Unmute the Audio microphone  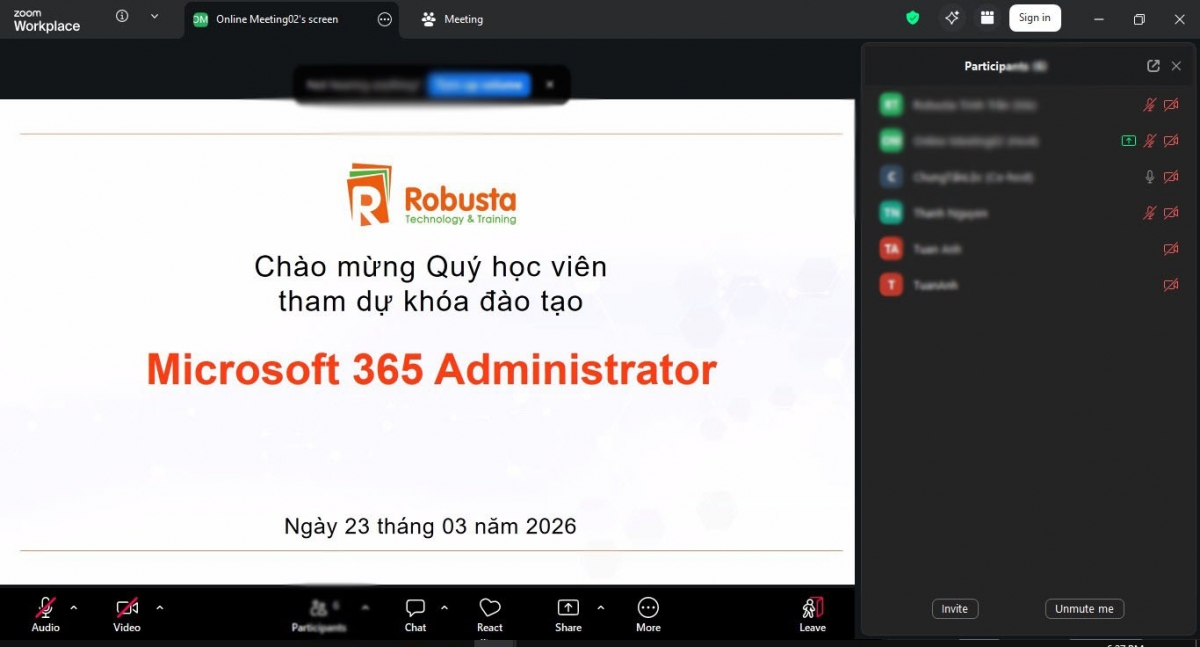tap(45, 614)
